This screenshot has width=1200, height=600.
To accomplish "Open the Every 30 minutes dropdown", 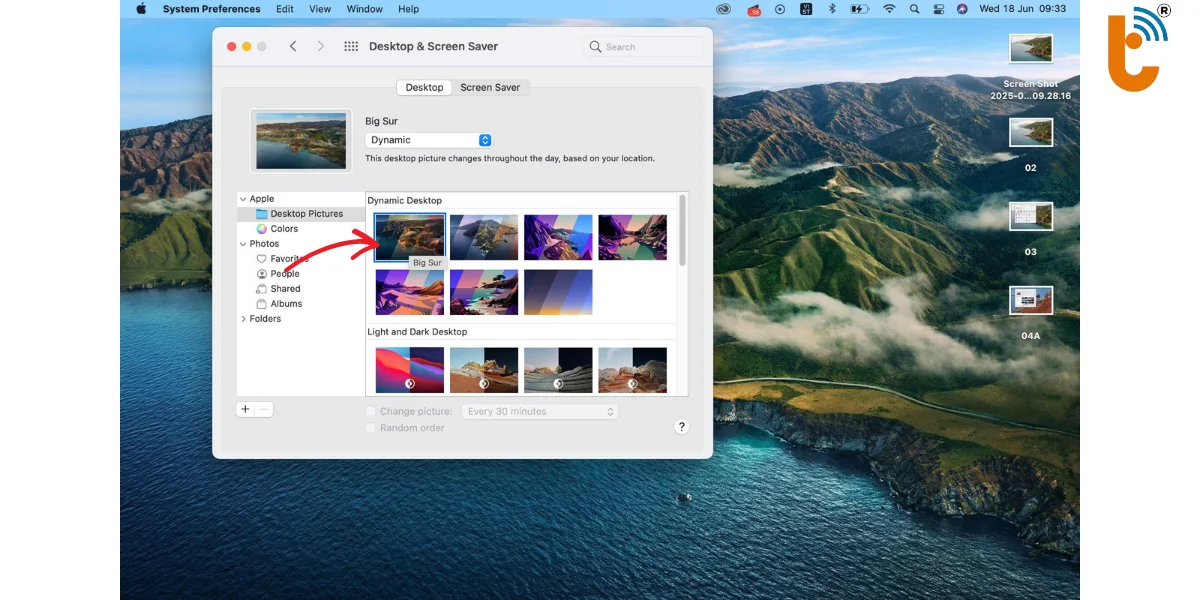I will click(x=540, y=411).
